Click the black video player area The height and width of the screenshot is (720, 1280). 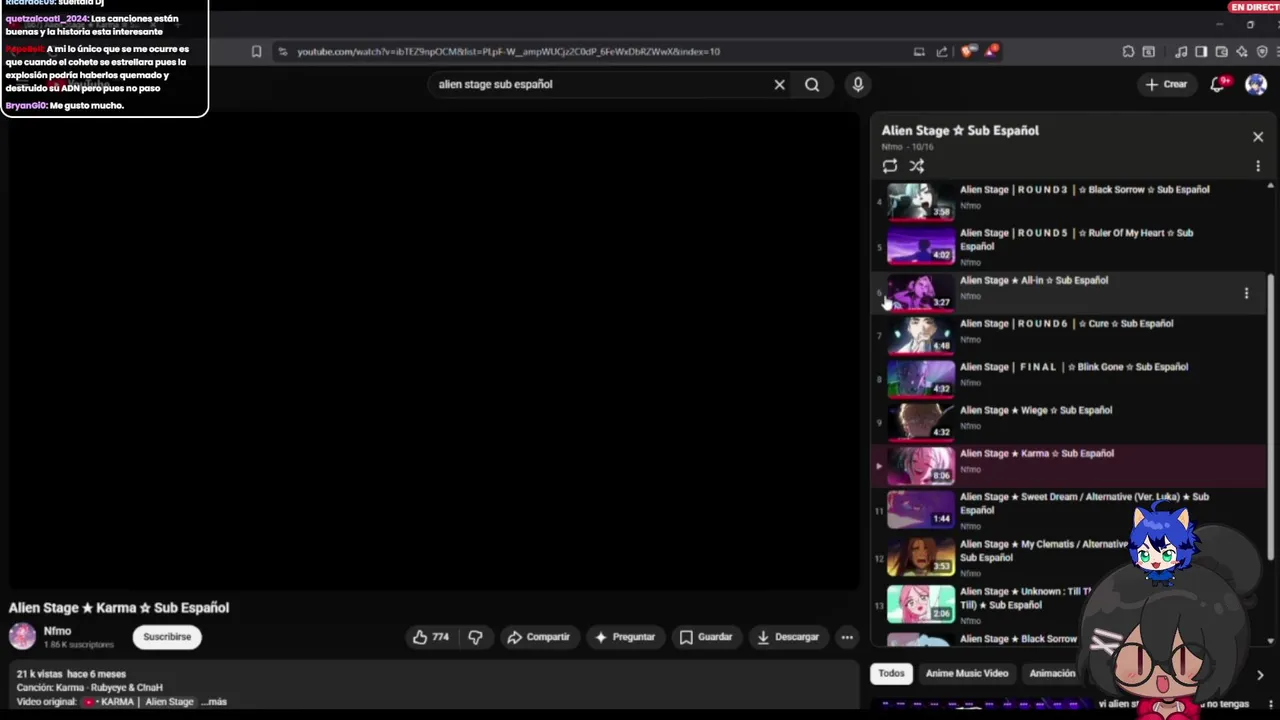(433, 350)
